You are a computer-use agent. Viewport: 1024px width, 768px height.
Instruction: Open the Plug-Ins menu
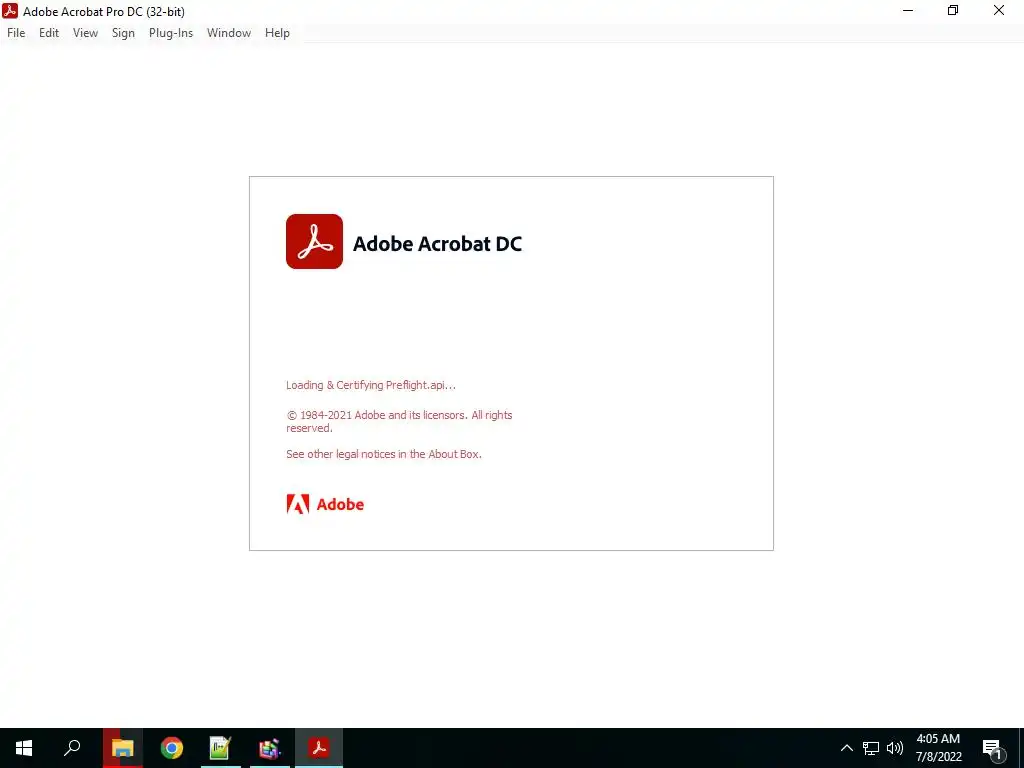pyautogui.click(x=171, y=33)
